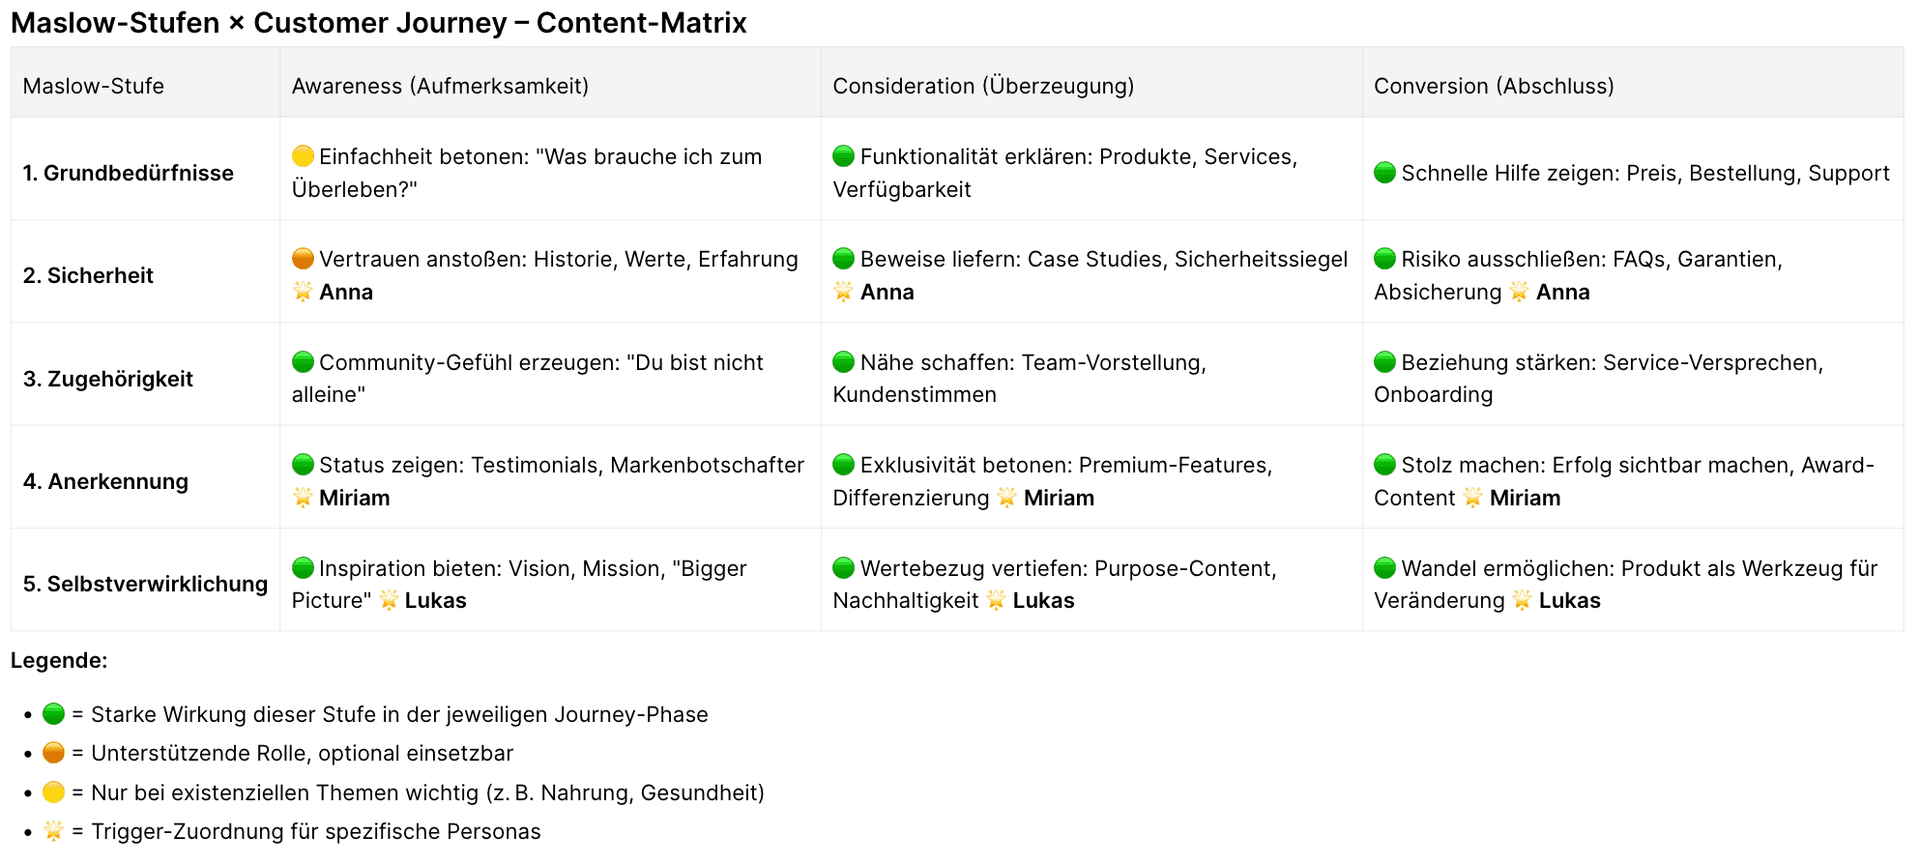Click the star icon before Lukas in Conversion column
Viewport: 1920px width, 858px height.
pos(1522,600)
